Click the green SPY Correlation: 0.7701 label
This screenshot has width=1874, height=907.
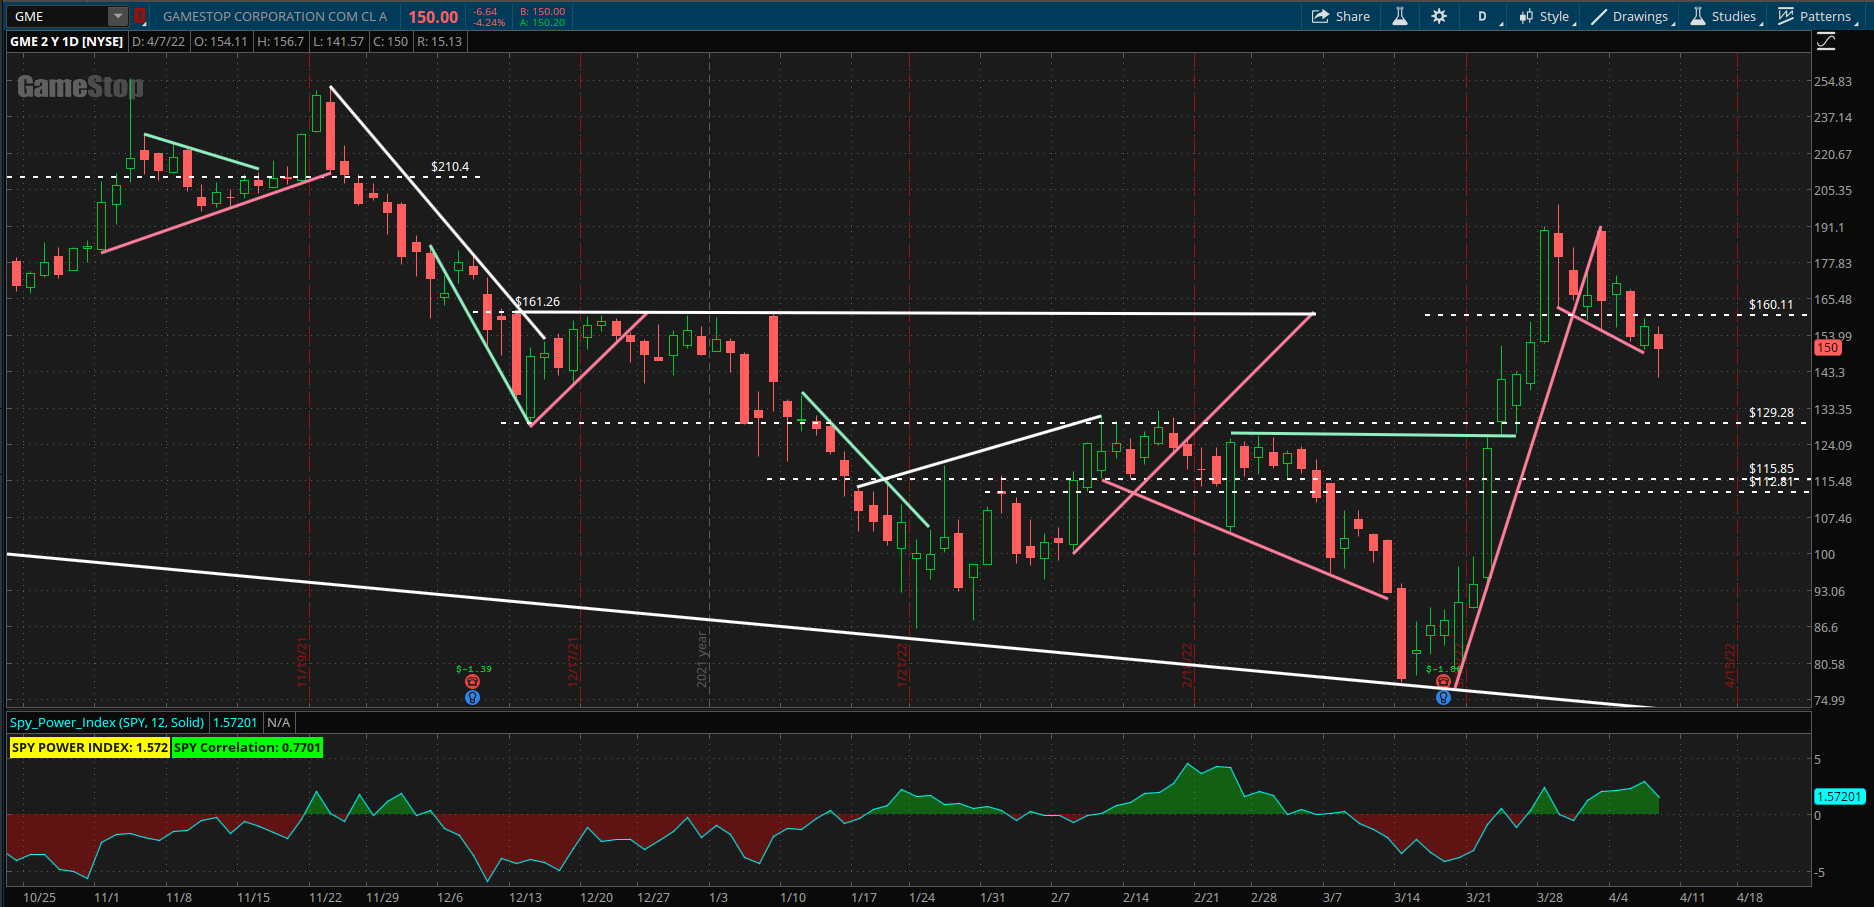point(247,747)
